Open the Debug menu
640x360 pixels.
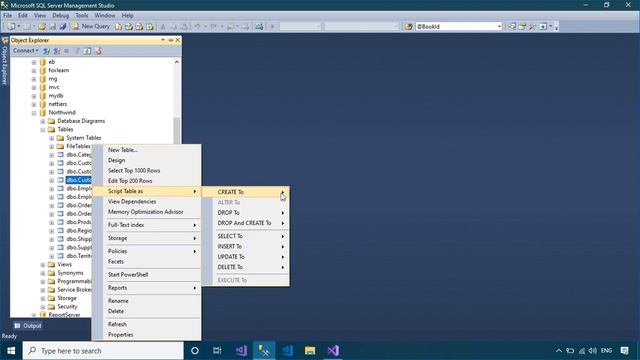tap(60, 16)
